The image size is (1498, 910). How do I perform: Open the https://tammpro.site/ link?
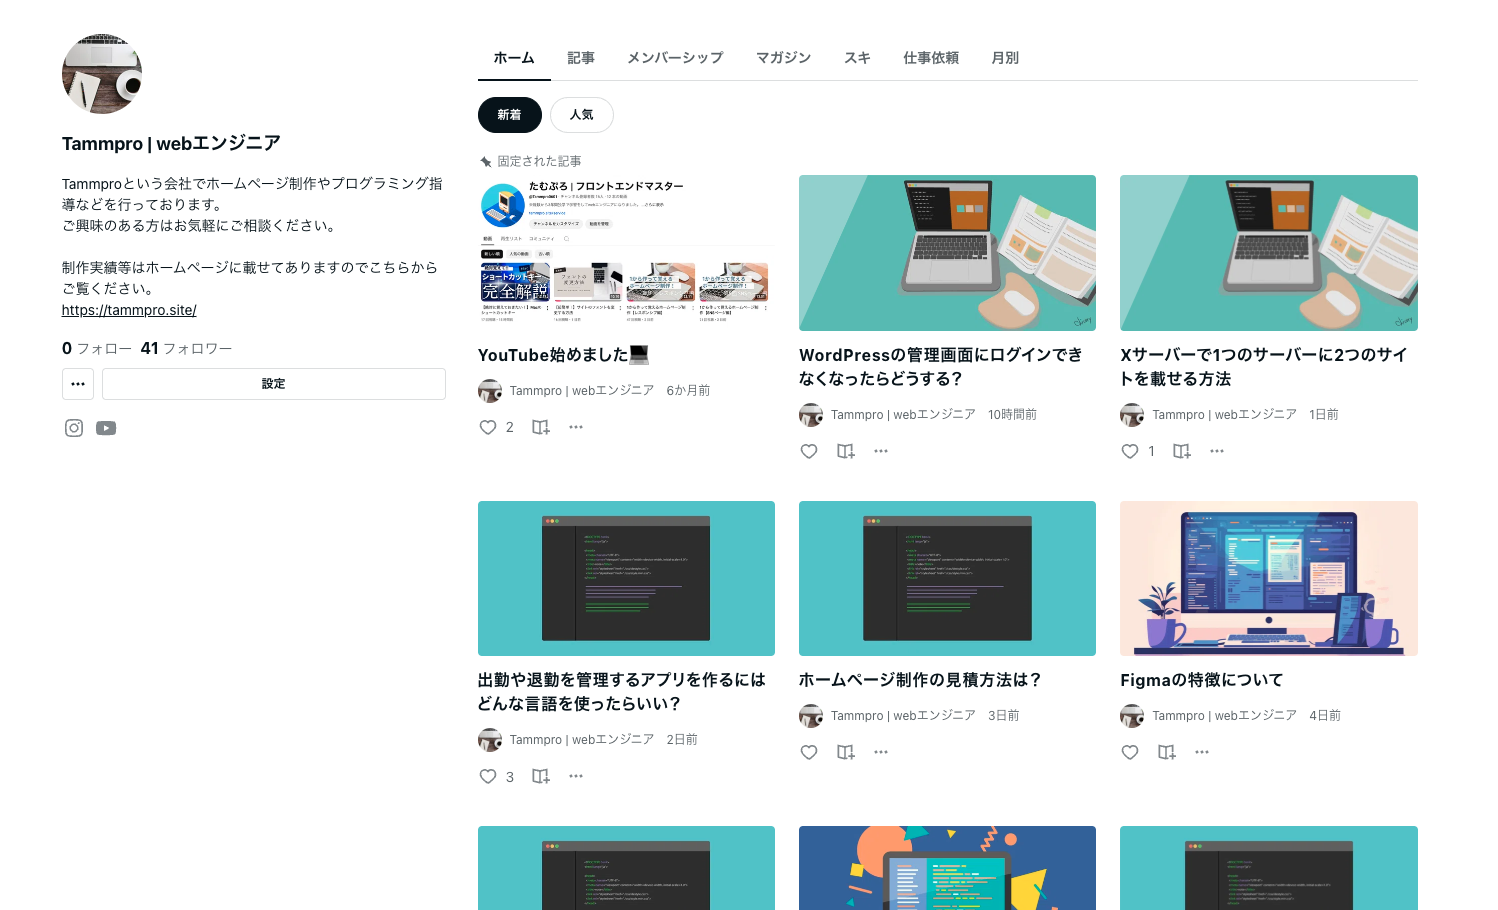click(129, 310)
